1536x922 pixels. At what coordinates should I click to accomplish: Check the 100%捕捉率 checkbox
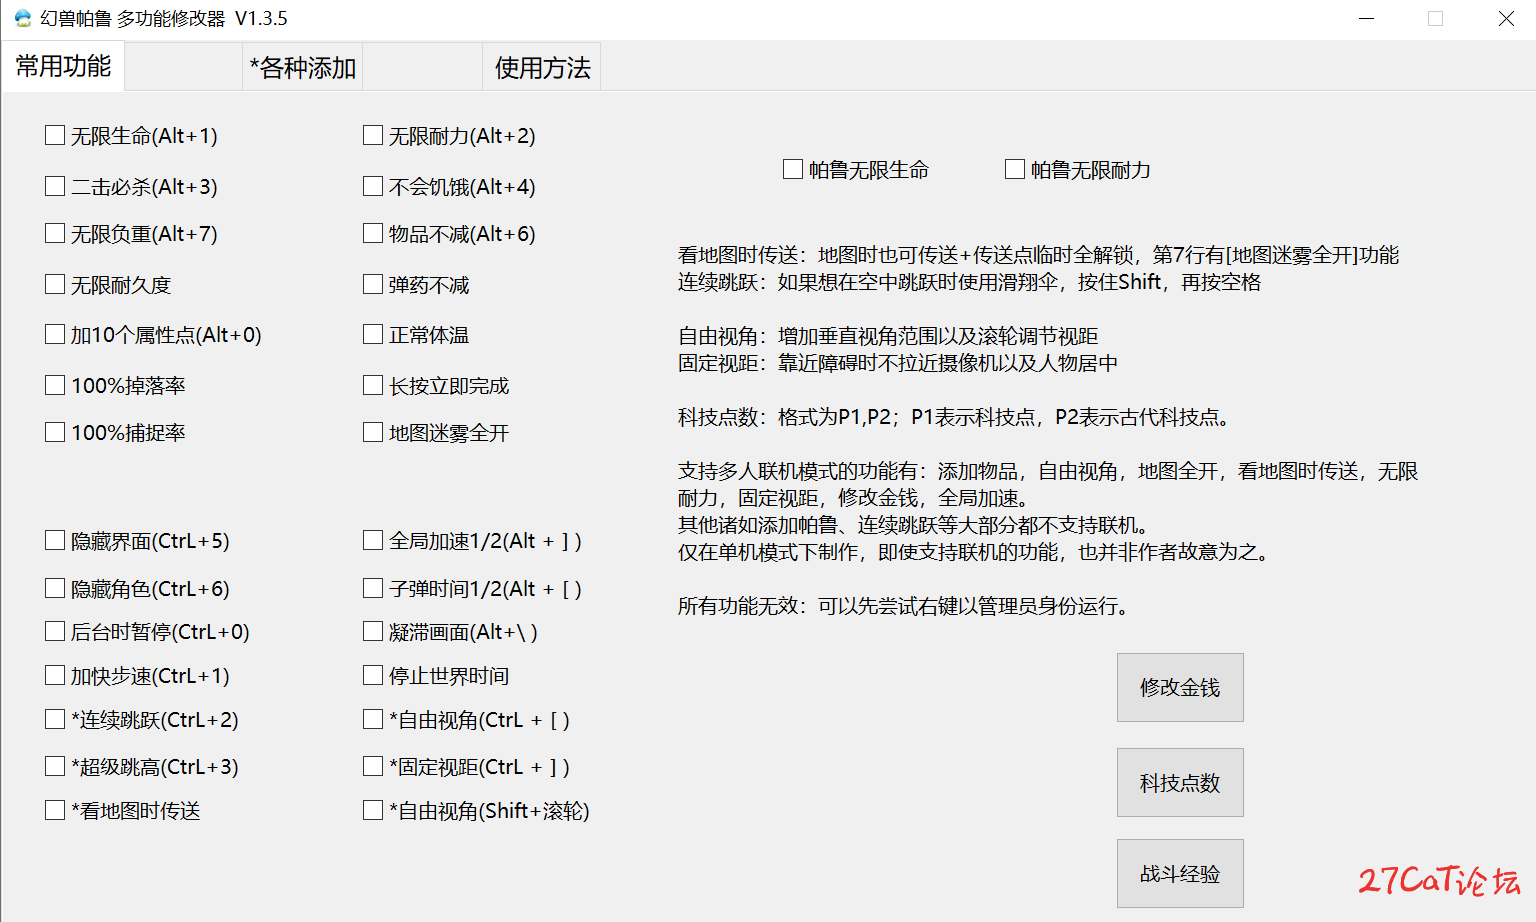[55, 432]
